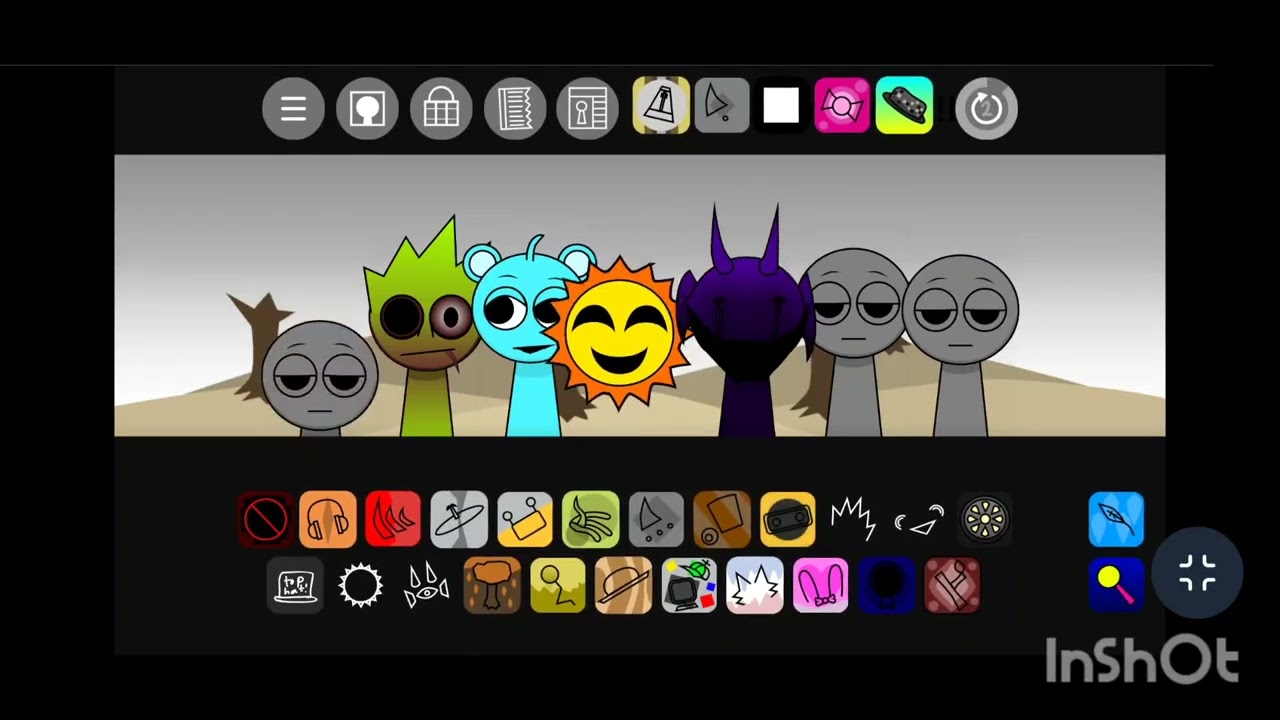Pick the pink bunny ears bow icon
Screen dimensions: 1280x720
click(820, 585)
